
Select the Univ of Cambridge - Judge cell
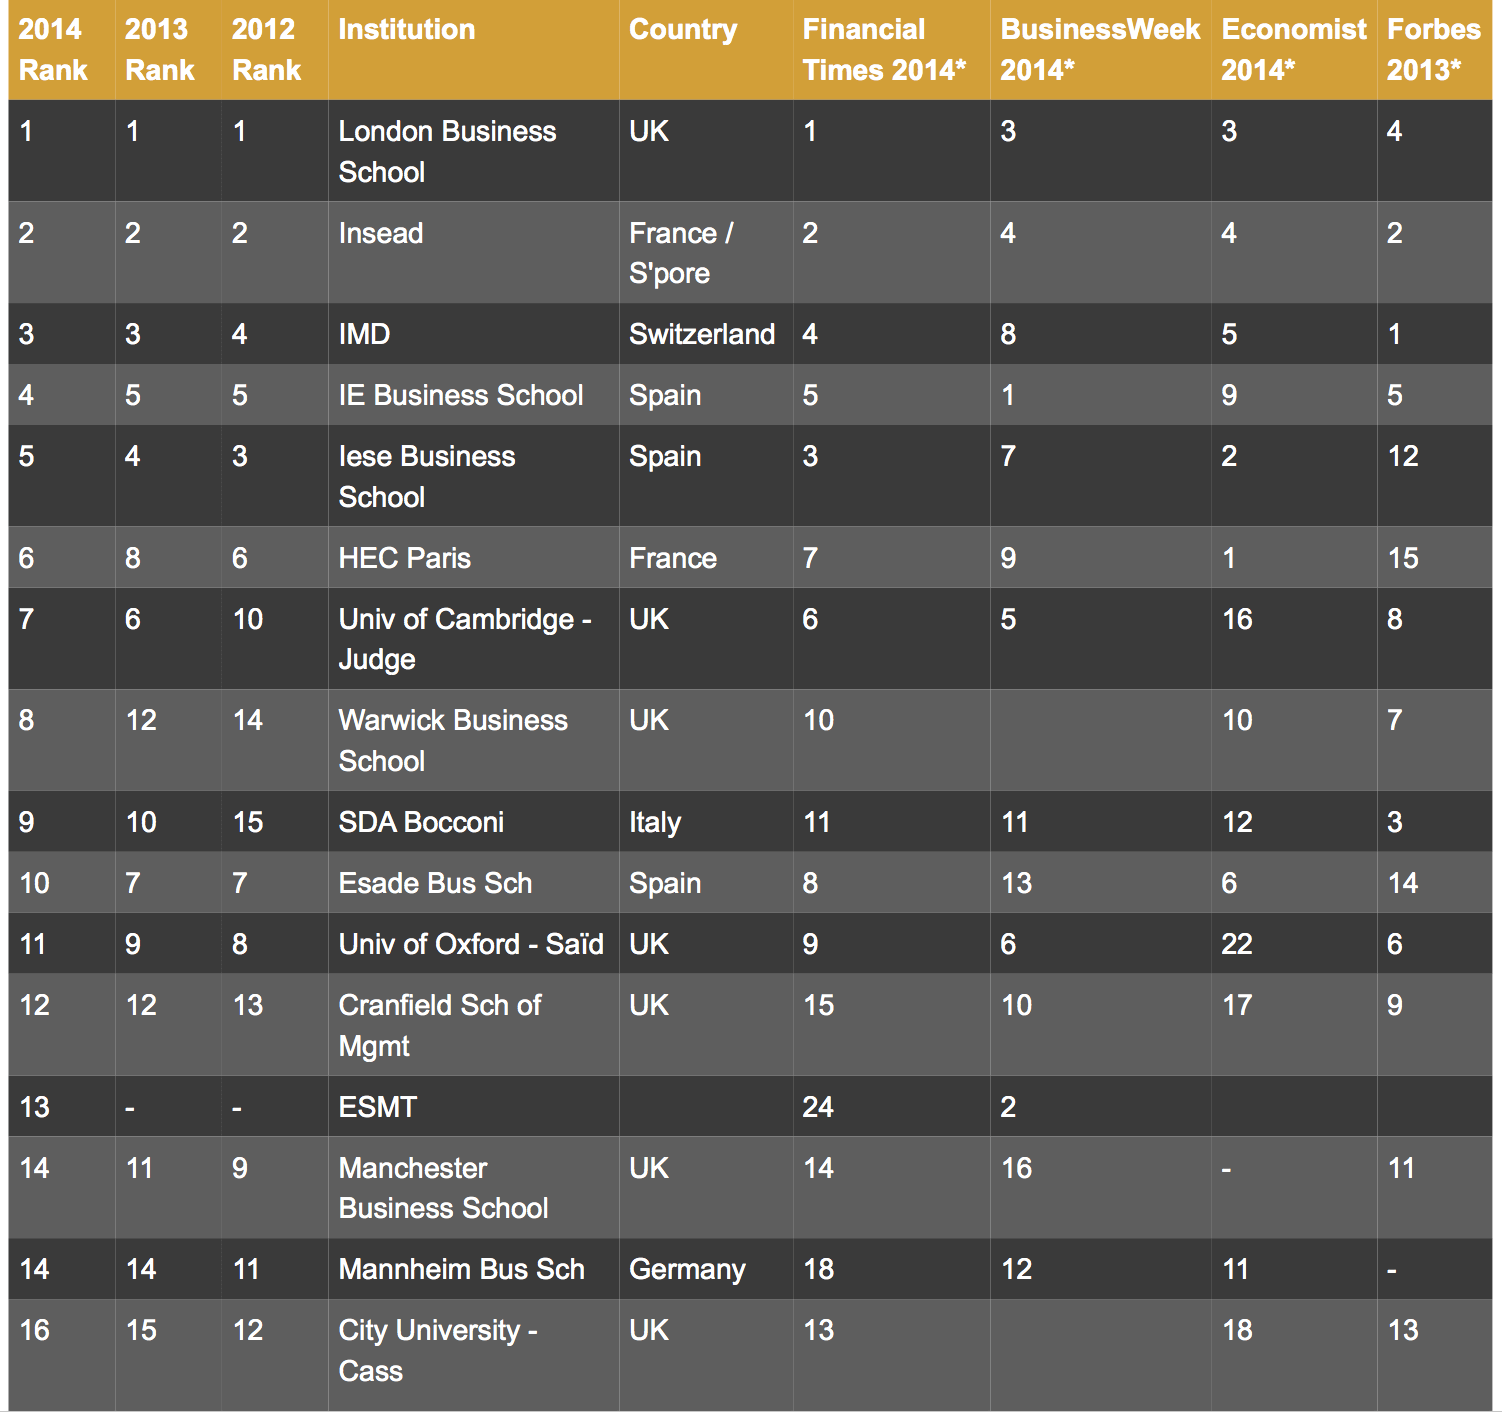pyautogui.click(x=474, y=639)
